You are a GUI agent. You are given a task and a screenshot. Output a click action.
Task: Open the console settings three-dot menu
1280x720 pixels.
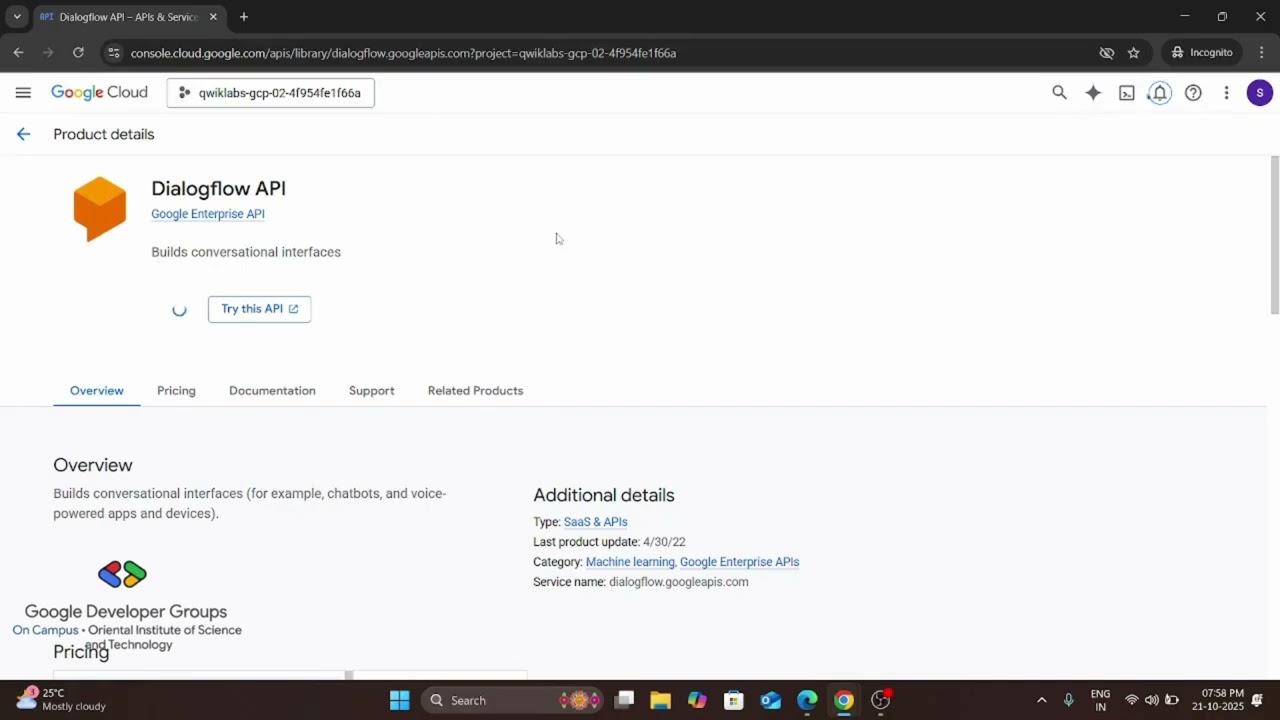click(x=1226, y=93)
